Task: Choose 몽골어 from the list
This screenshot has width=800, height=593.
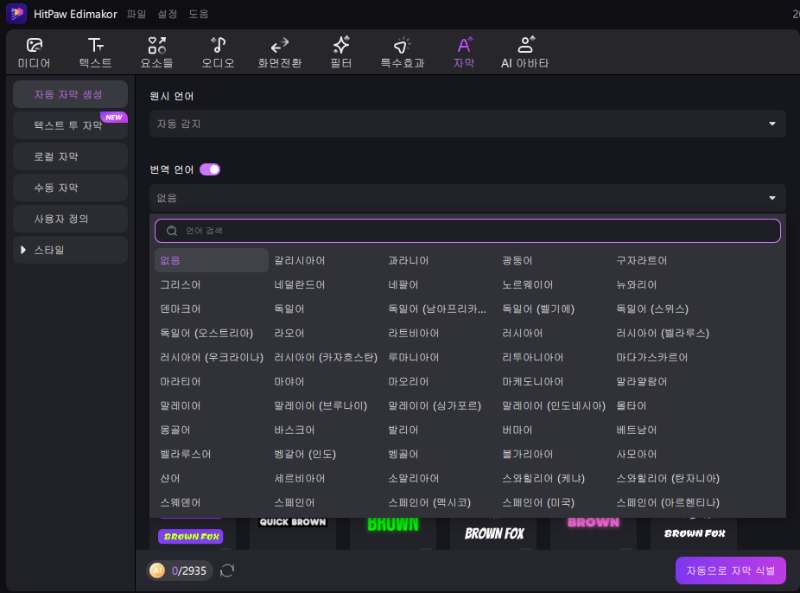Action: point(175,430)
